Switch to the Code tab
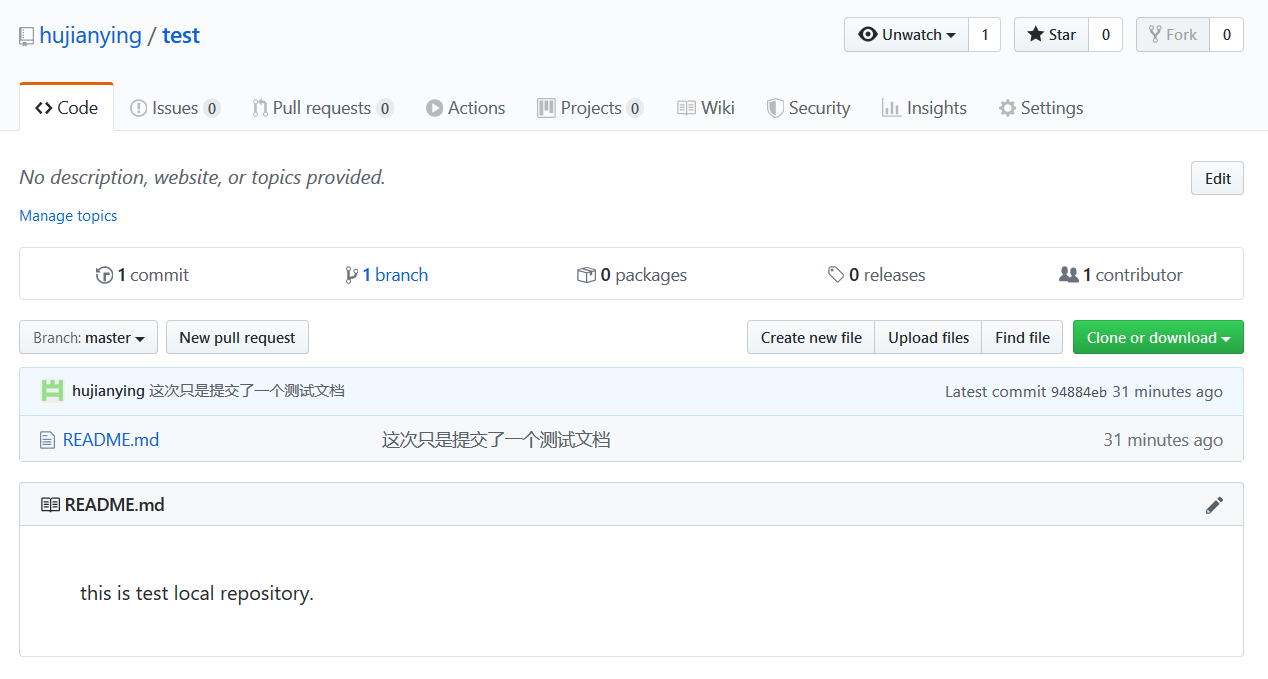This screenshot has height=679, width=1268. (x=66, y=108)
